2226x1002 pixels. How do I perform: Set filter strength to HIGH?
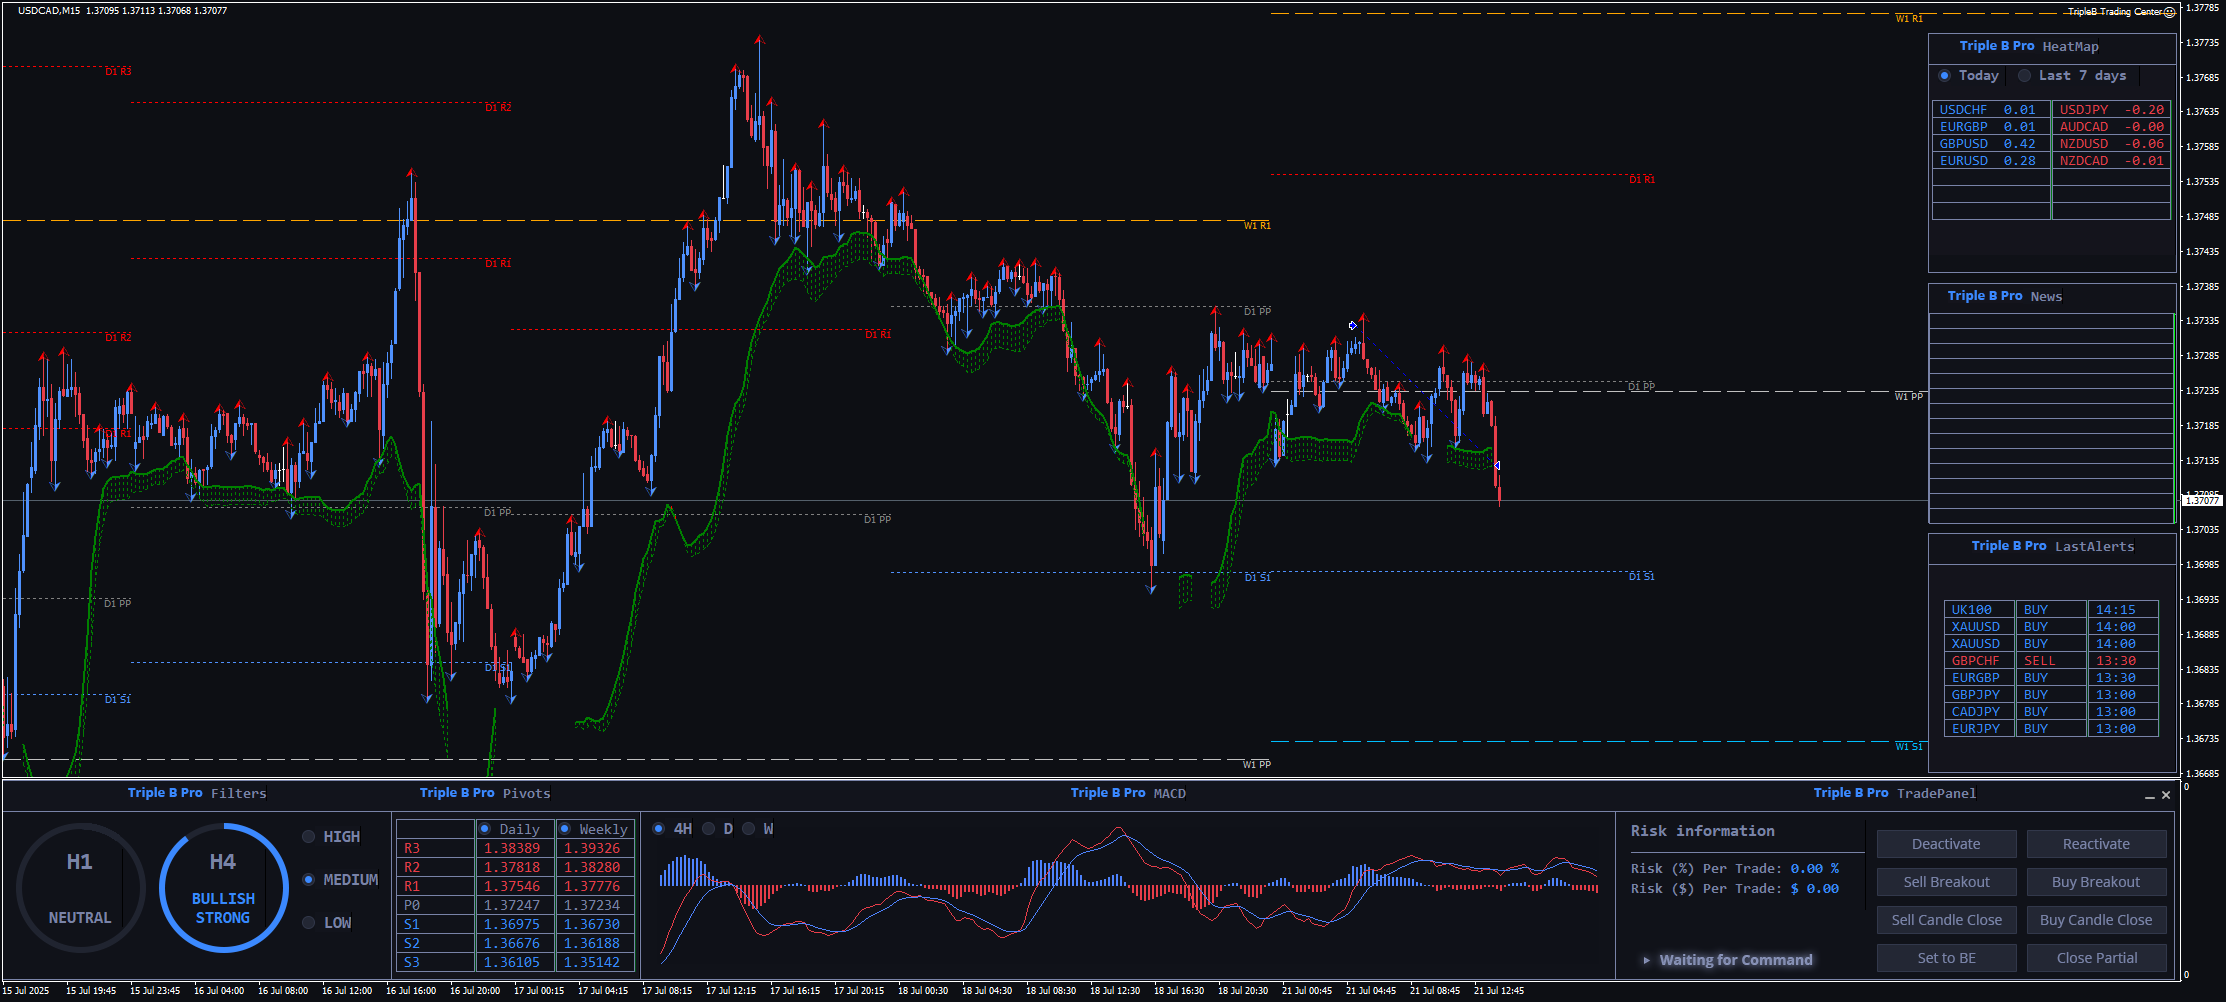coord(309,837)
